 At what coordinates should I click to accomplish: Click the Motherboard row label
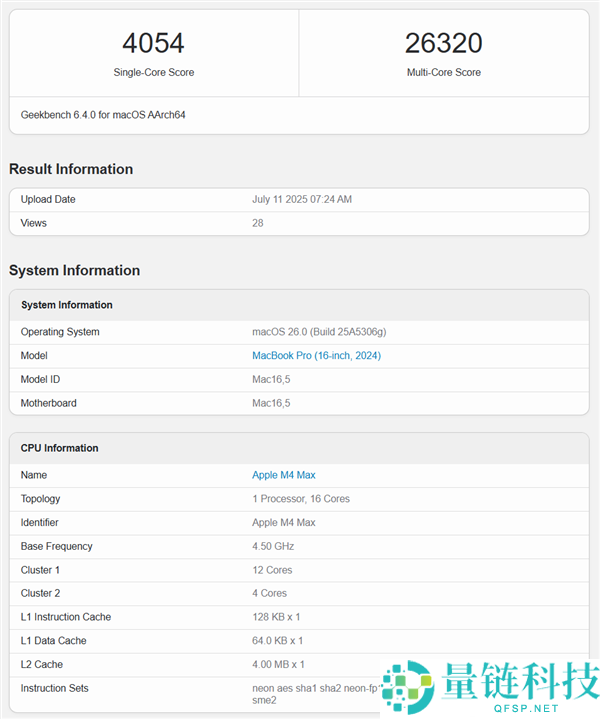49,403
